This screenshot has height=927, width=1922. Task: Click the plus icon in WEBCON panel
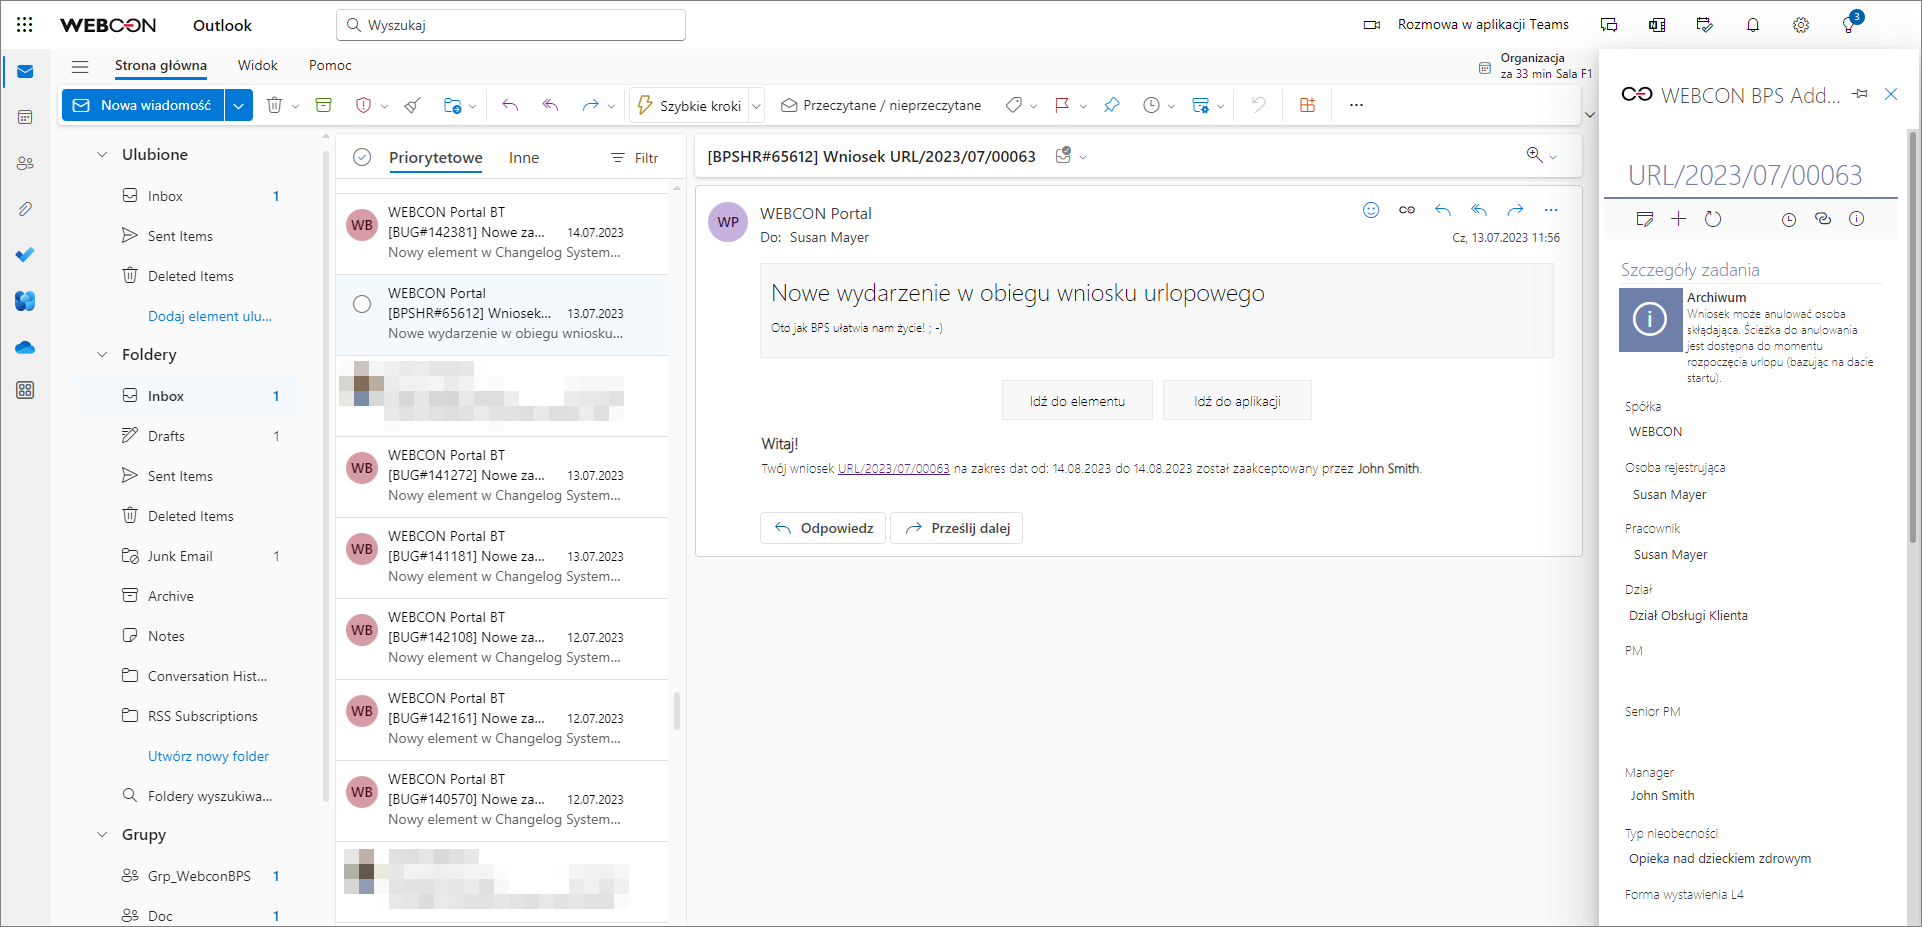click(x=1678, y=219)
